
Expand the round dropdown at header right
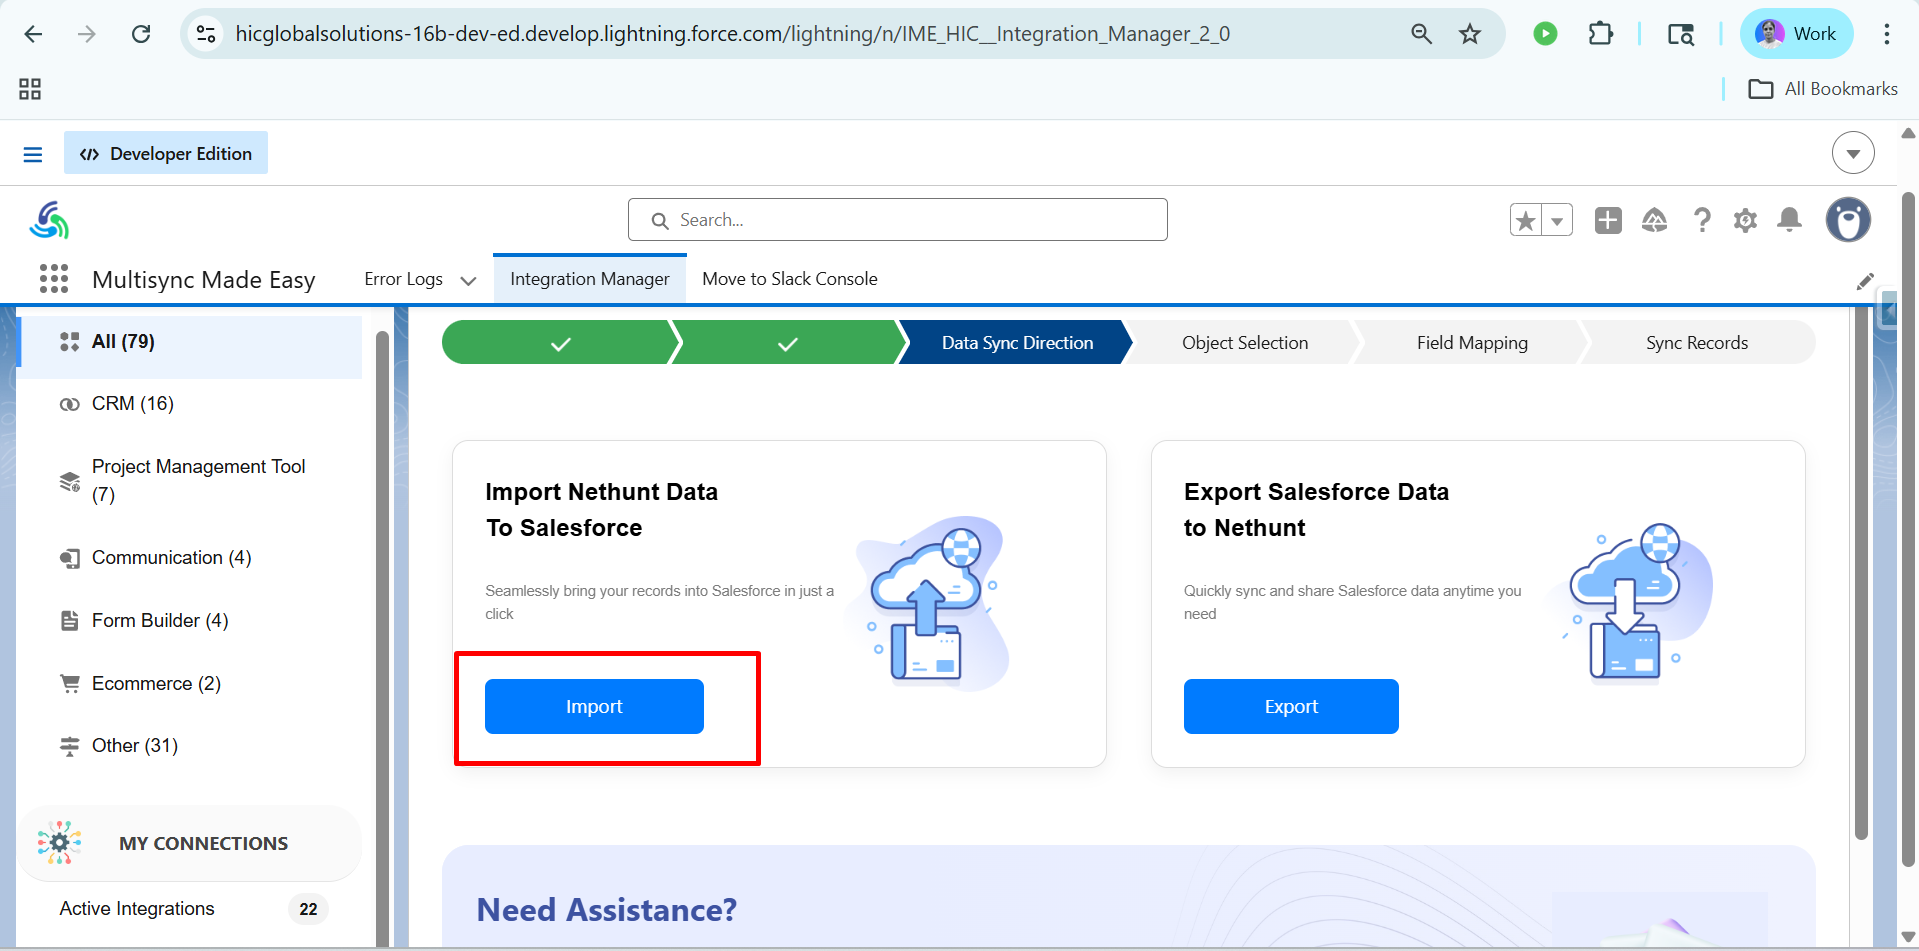1853,153
